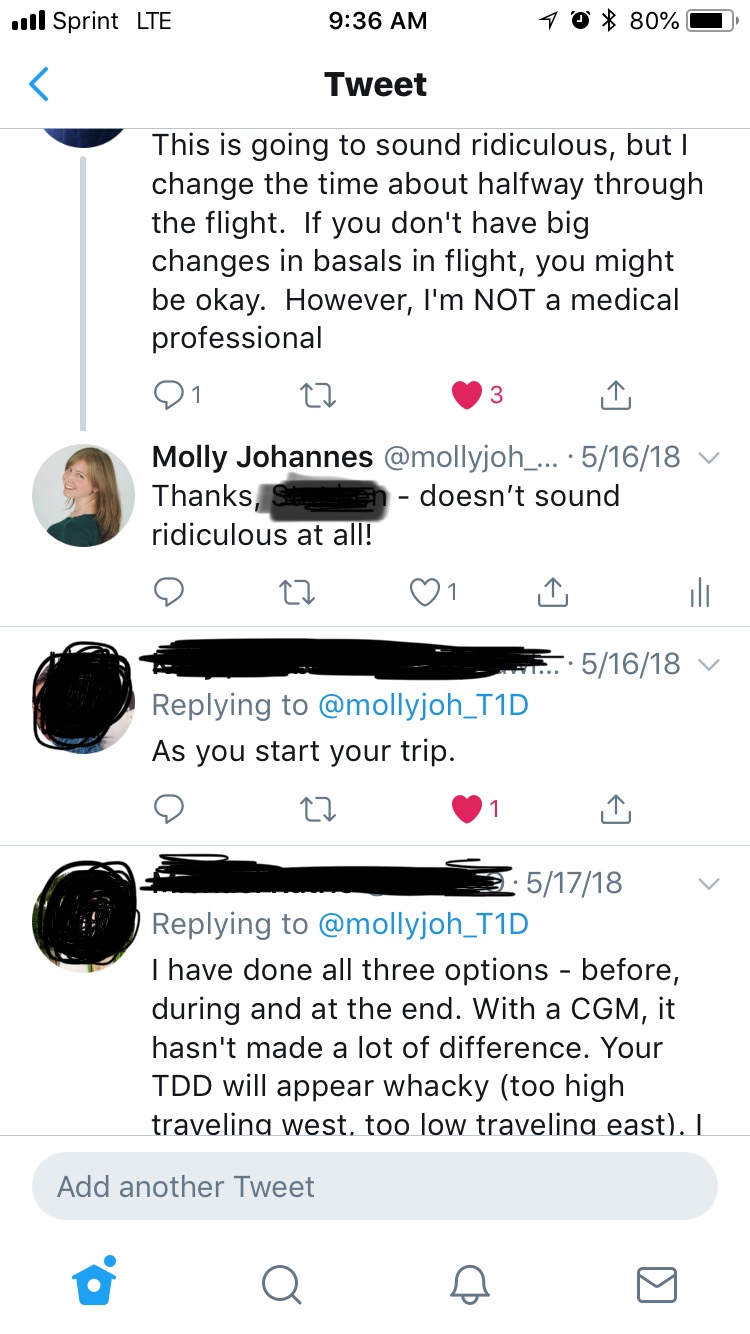Unlike the "As you start your trip" tweet
The height and width of the screenshot is (1334, 750).
coord(467,808)
